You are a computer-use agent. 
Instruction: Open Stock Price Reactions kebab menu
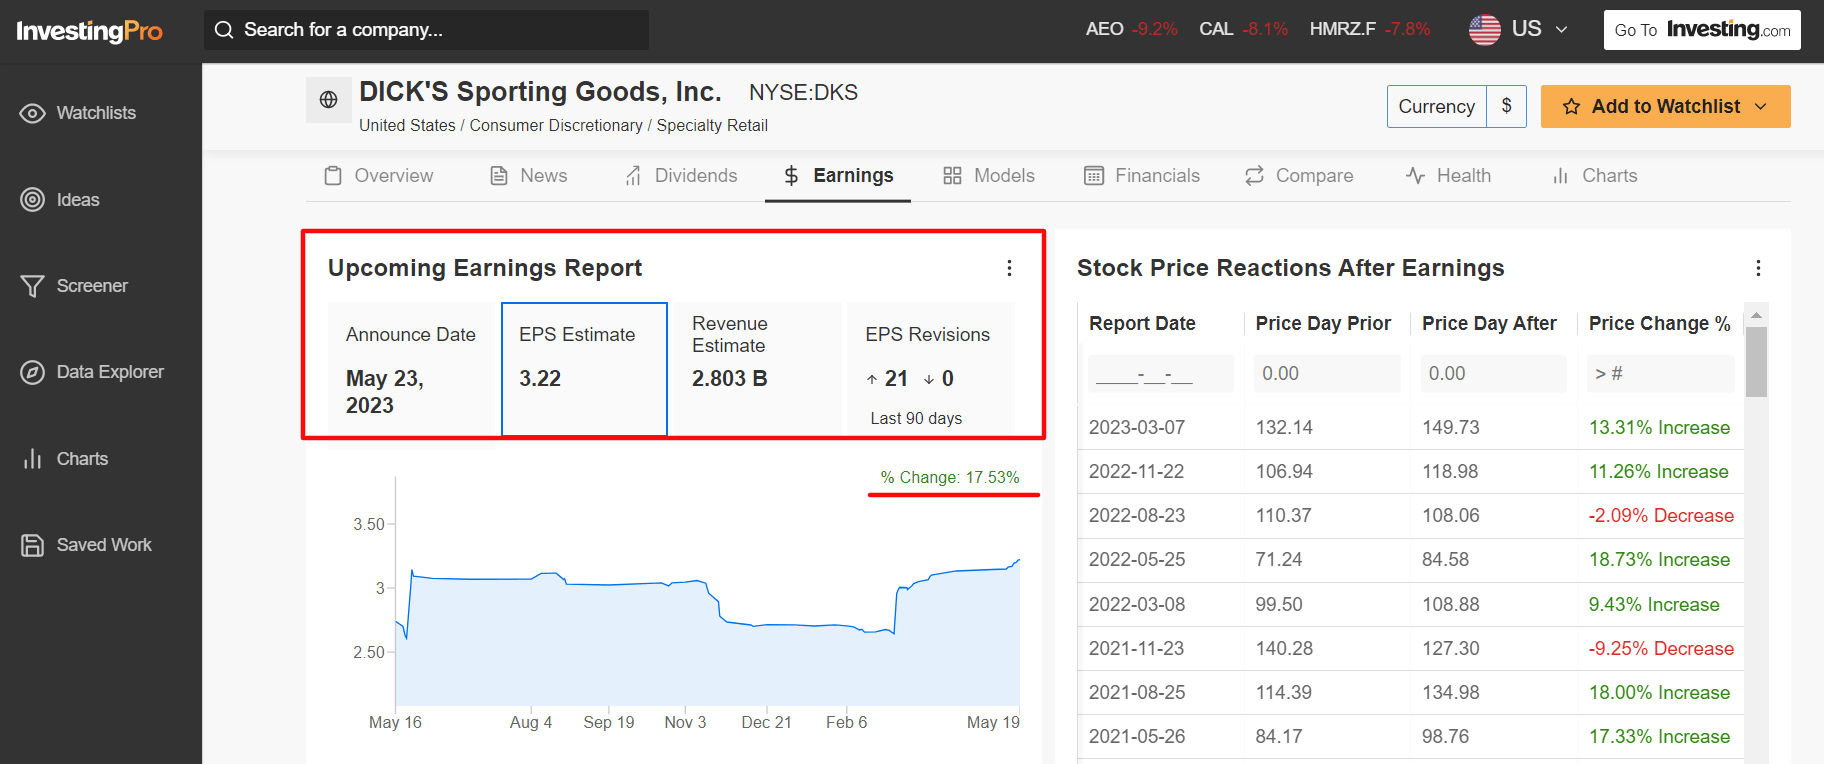[x=1758, y=268]
